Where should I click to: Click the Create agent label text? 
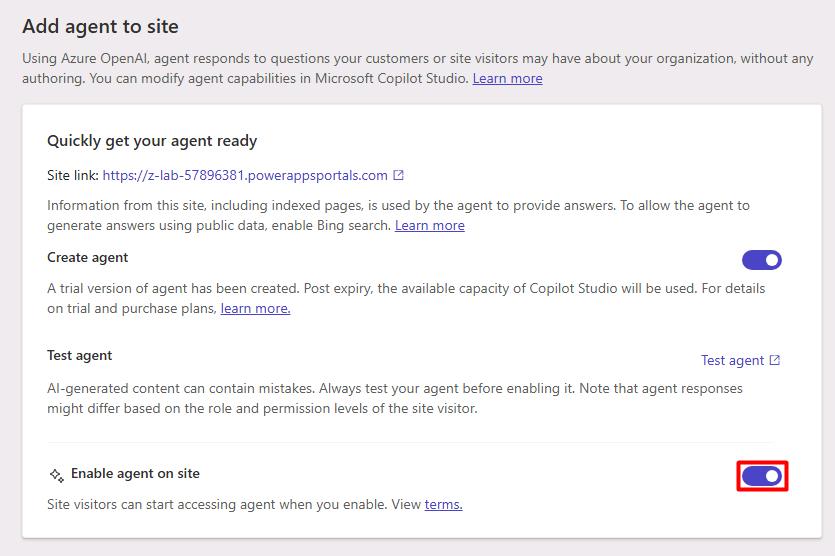(88, 257)
